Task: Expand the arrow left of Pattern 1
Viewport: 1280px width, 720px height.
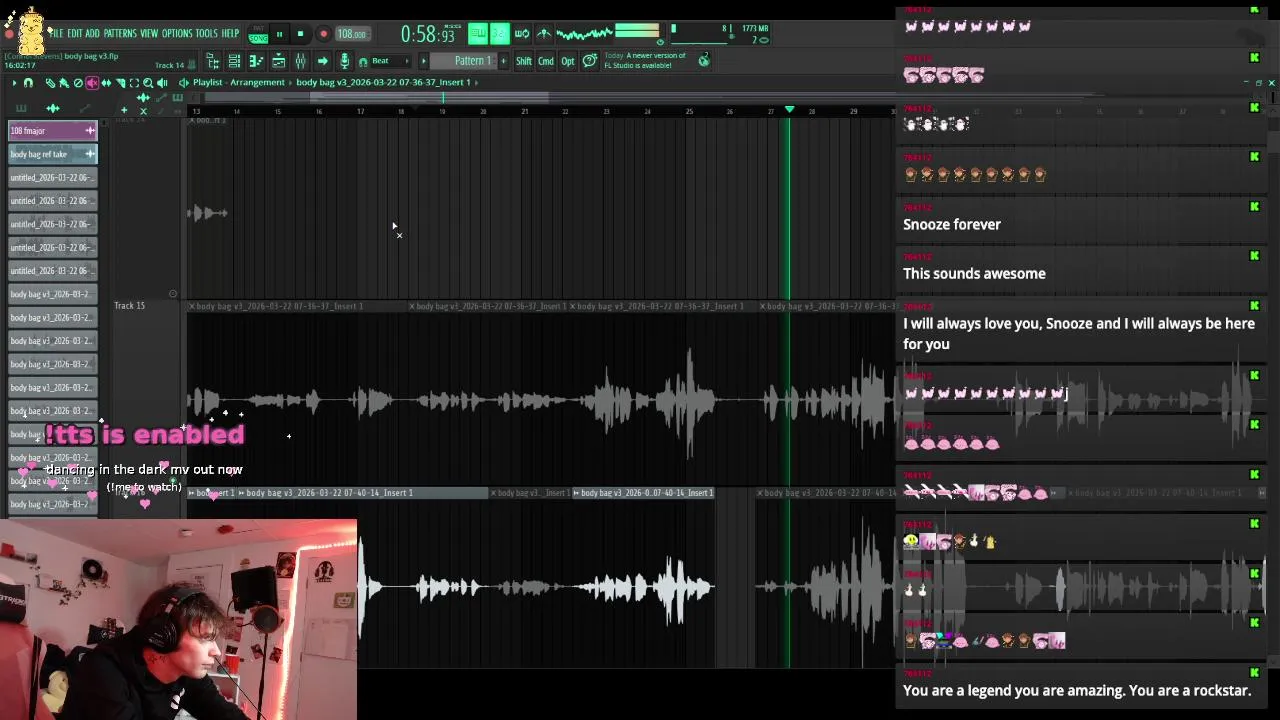Action: [423, 61]
